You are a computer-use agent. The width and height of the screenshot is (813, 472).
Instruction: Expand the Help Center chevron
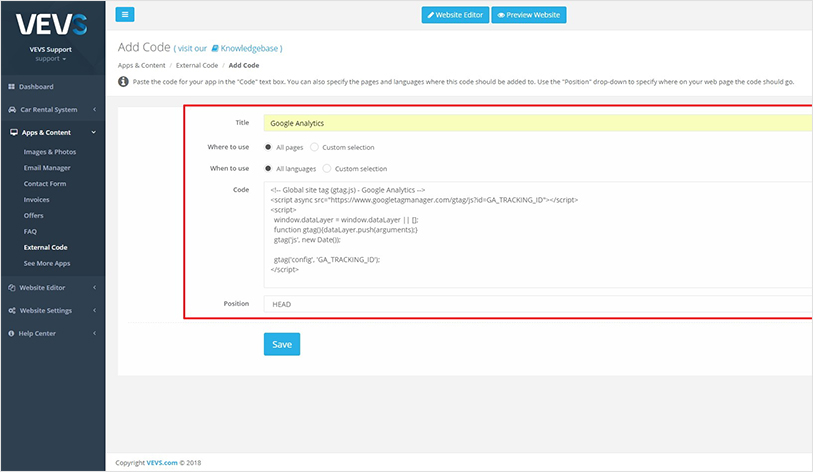coord(94,334)
